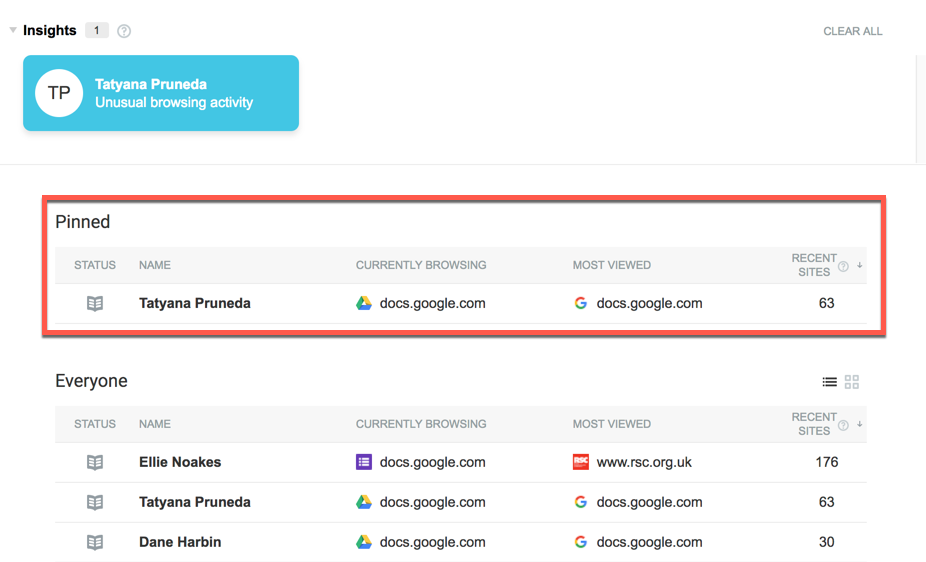The image size is (926, 562).
Task: Click Ellie Noakes purple Google Forms icon
Action: coord(364,462)
